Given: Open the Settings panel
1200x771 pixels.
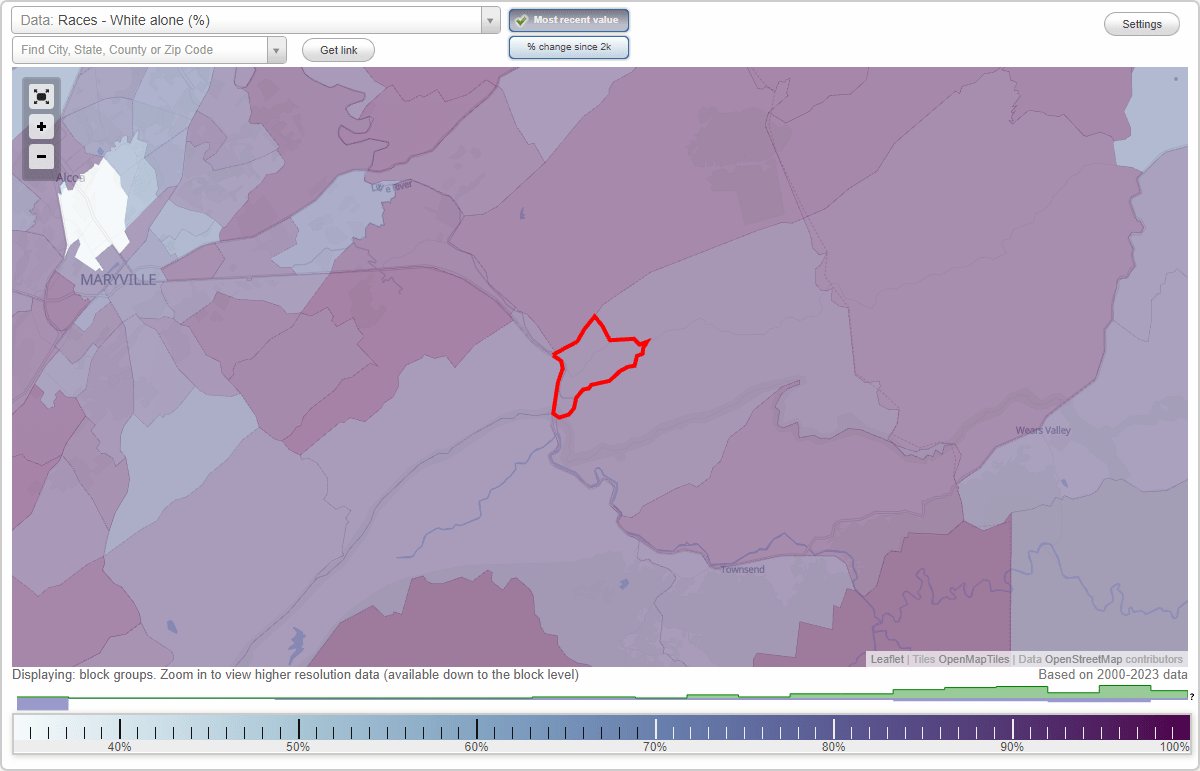Looking at the screenshot, I should [x=1141, y=23].
